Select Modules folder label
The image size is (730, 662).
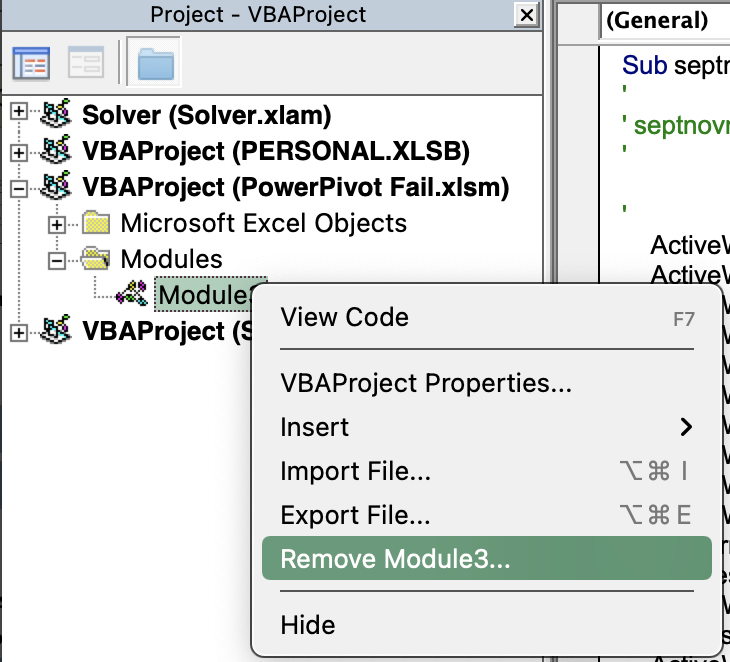[x=171, y=259]
